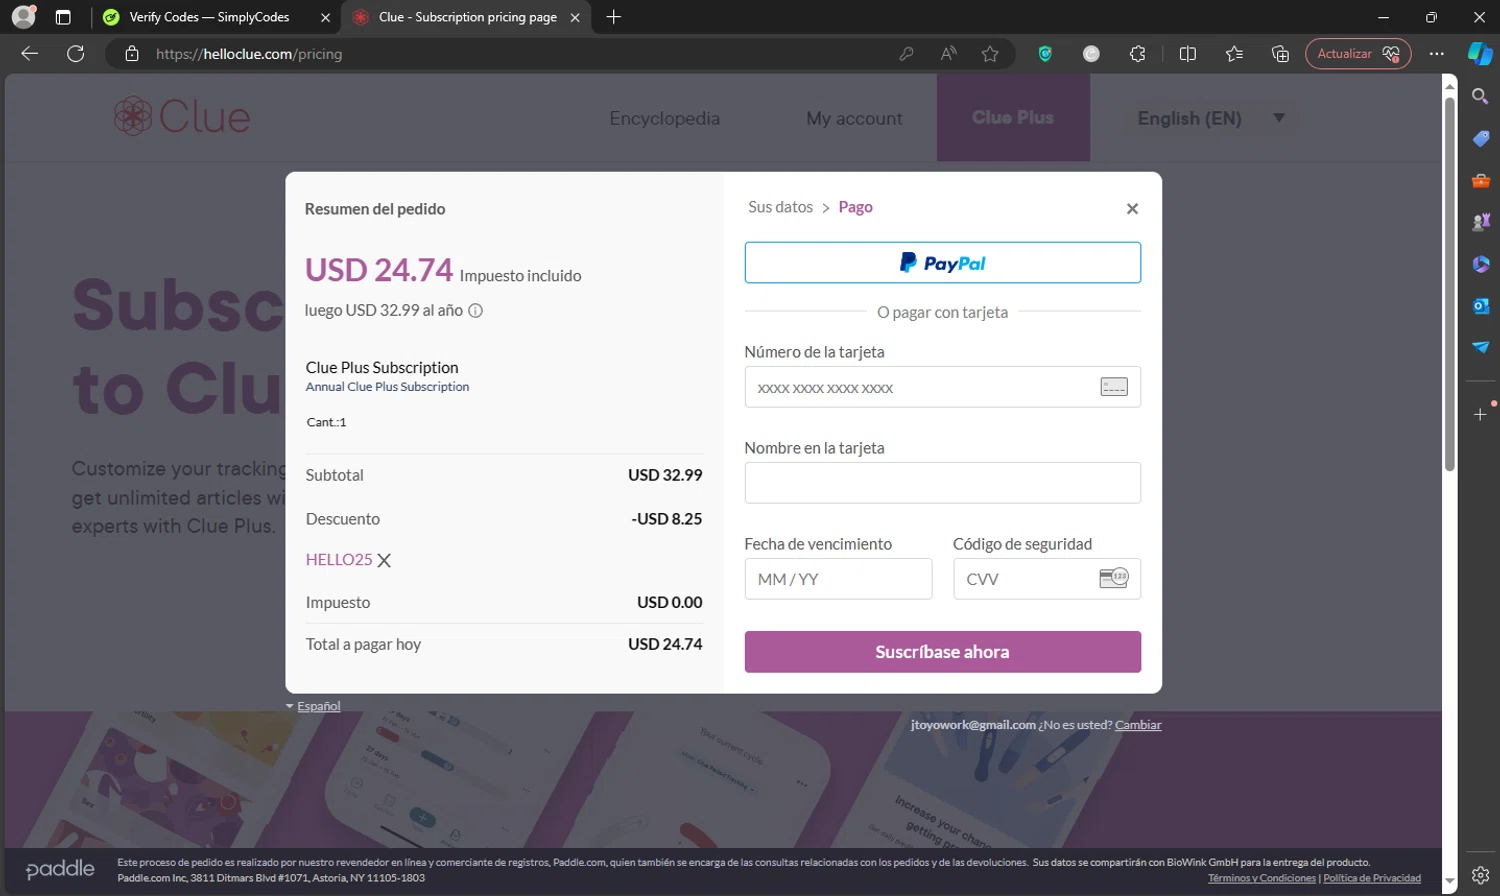Open the Copilot sidebar icon
1500x896 pixels.
[x=1480, y=54]
